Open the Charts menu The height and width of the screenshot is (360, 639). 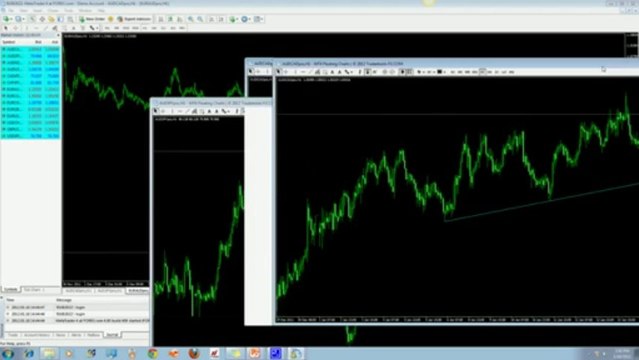[53, 10]
